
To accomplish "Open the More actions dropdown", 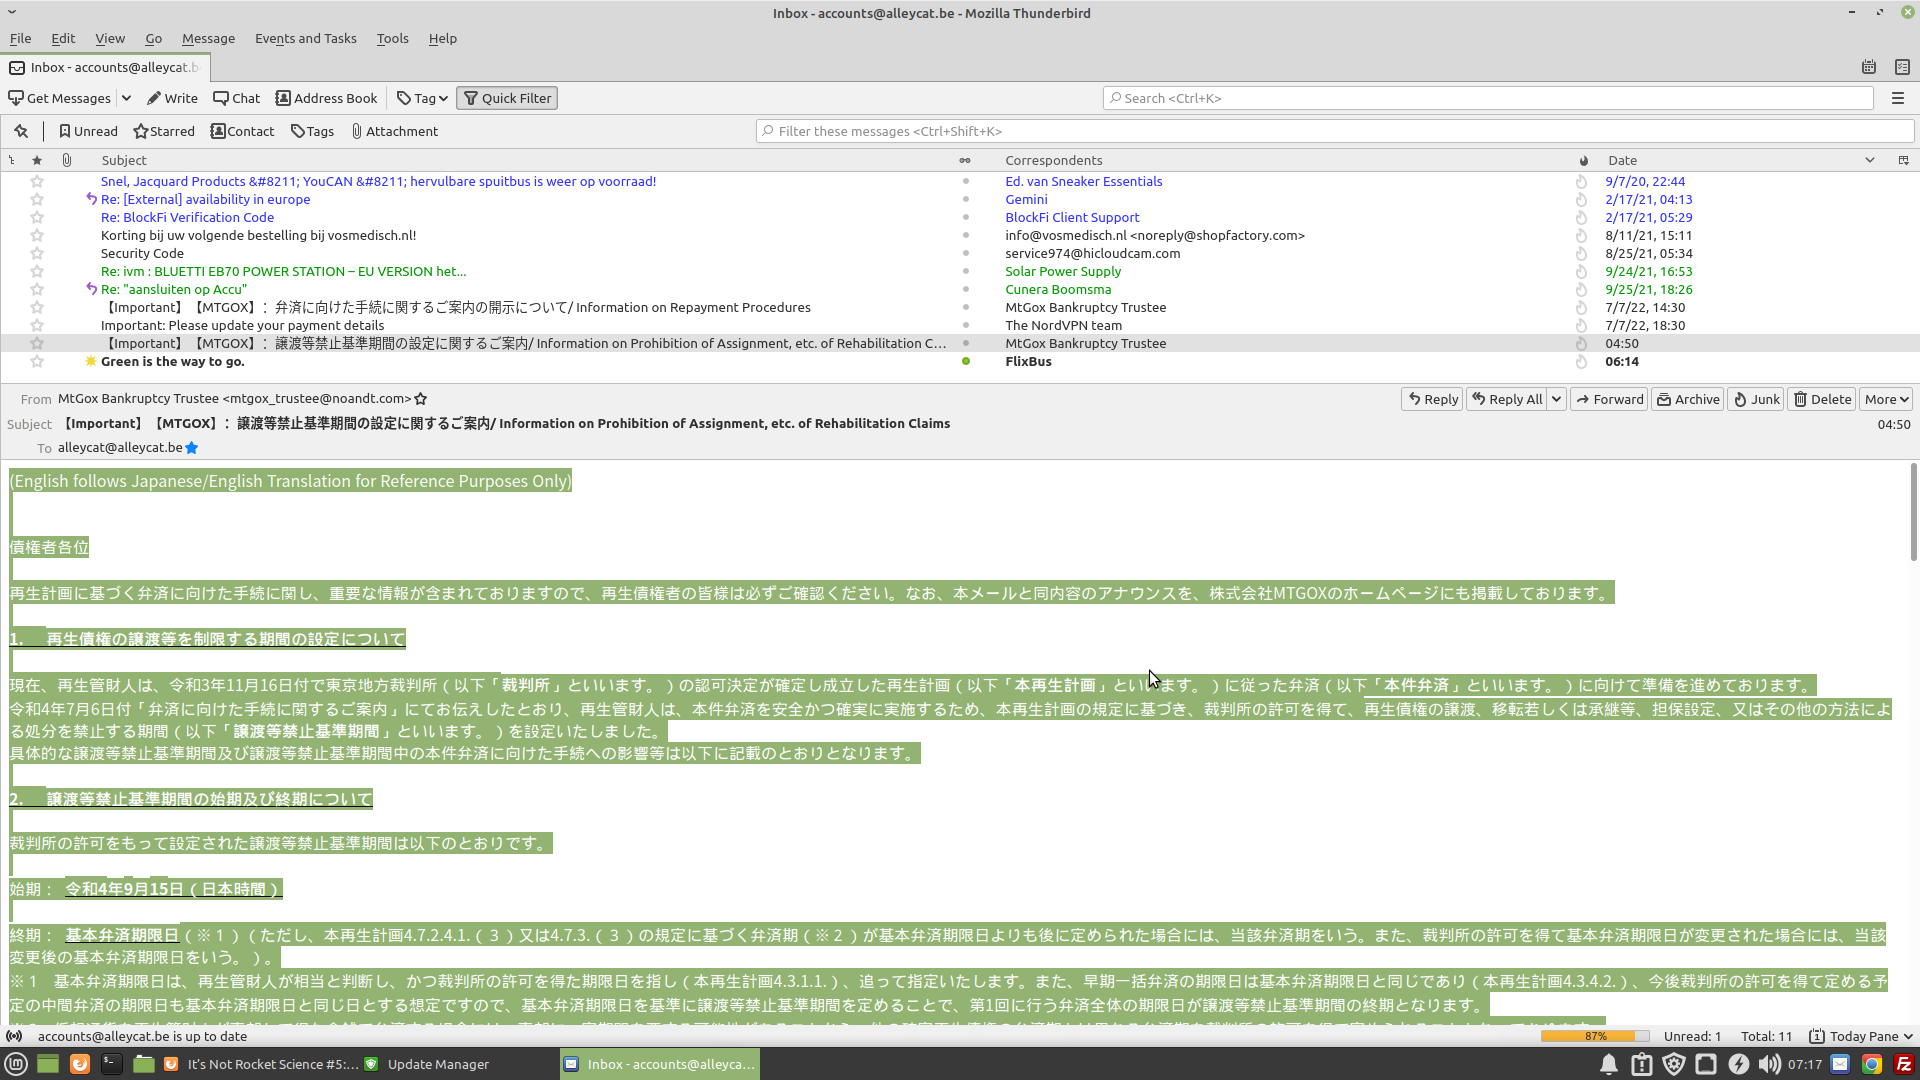I will (1885, 399).
